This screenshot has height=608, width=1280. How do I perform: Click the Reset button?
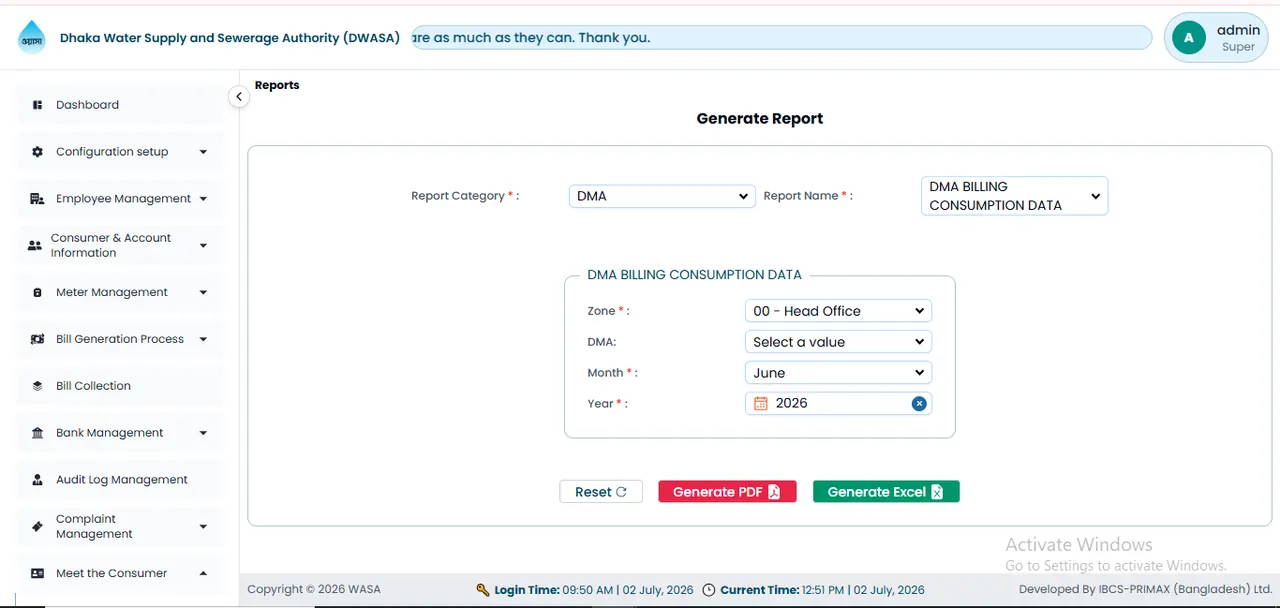point(601,492)
